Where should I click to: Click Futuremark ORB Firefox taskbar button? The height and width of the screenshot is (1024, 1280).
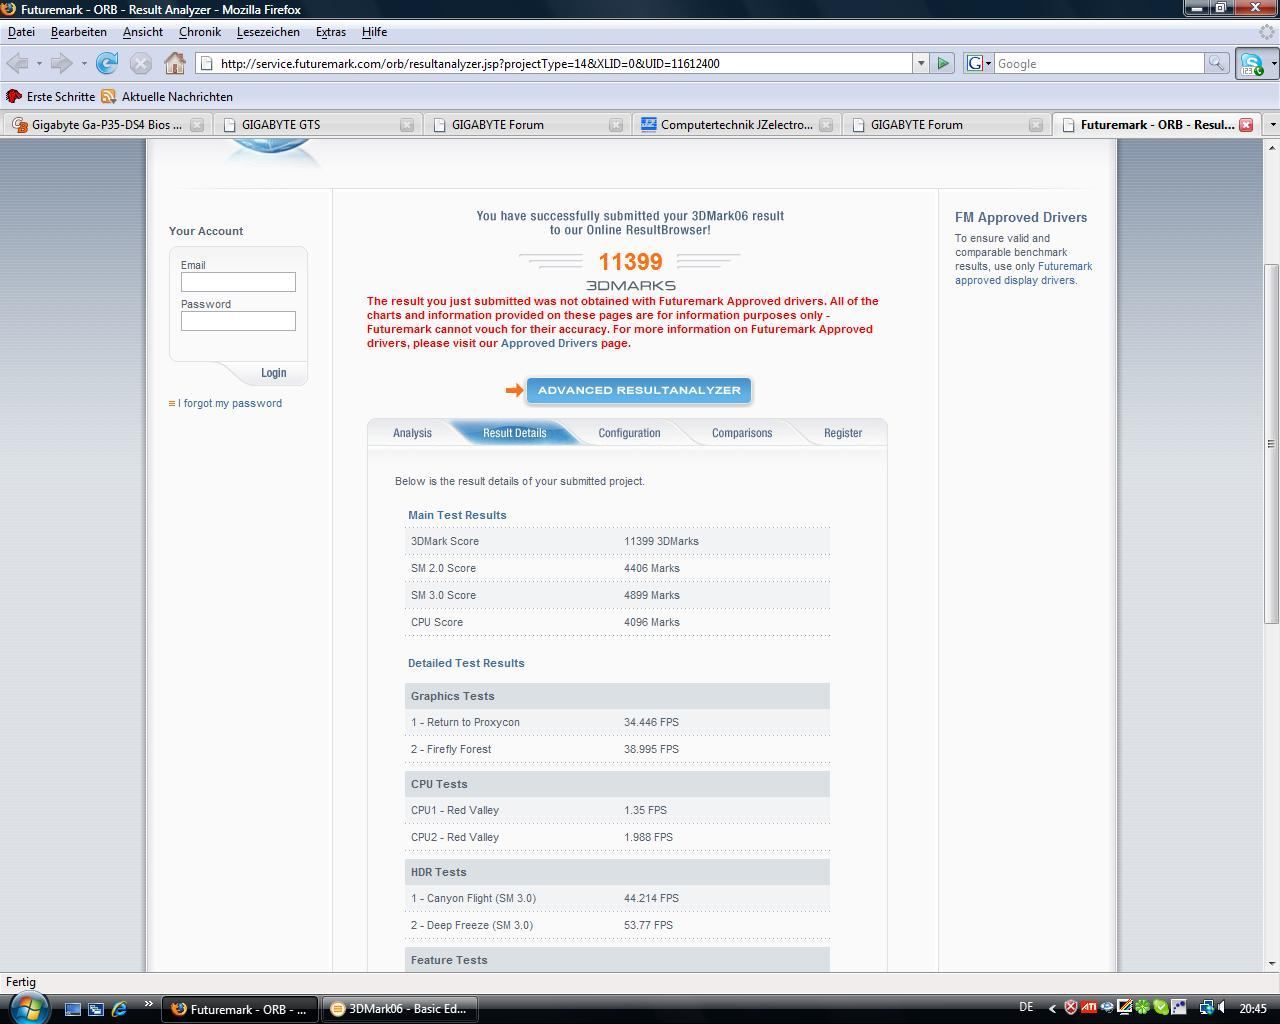pos(241,1009)
